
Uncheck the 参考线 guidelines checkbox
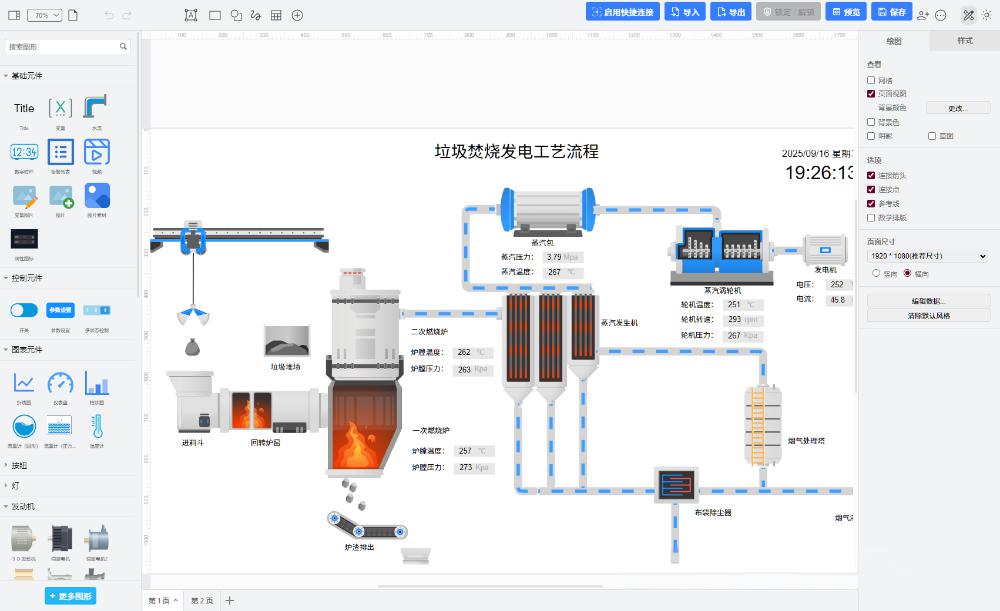[x=871, y=203]
